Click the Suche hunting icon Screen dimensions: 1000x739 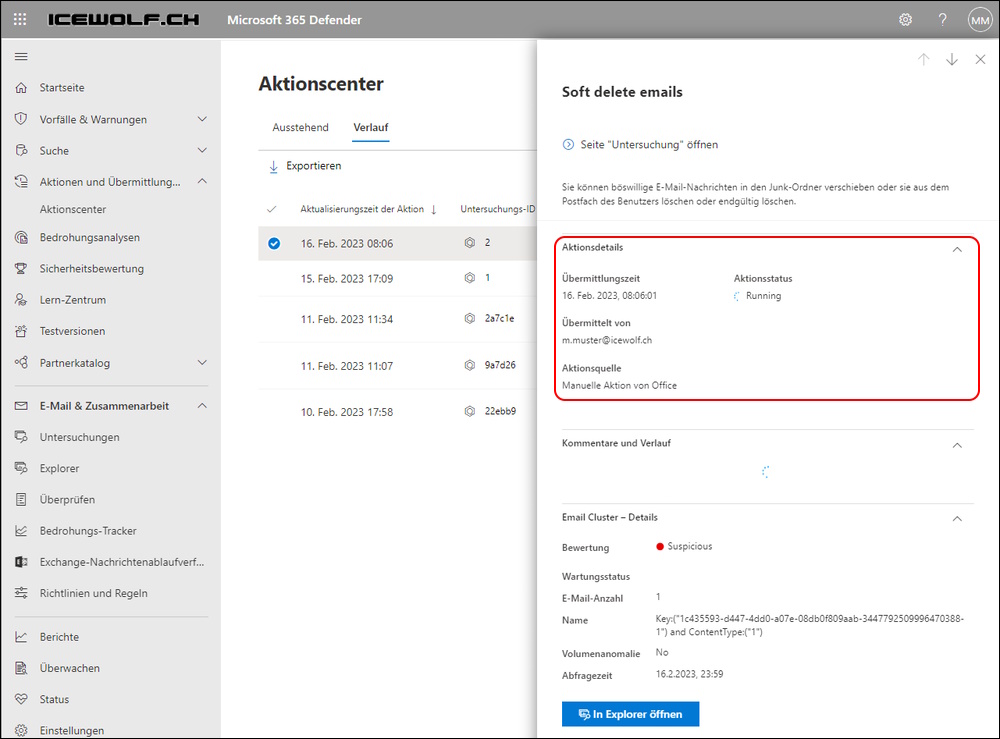tap(21, 150)
